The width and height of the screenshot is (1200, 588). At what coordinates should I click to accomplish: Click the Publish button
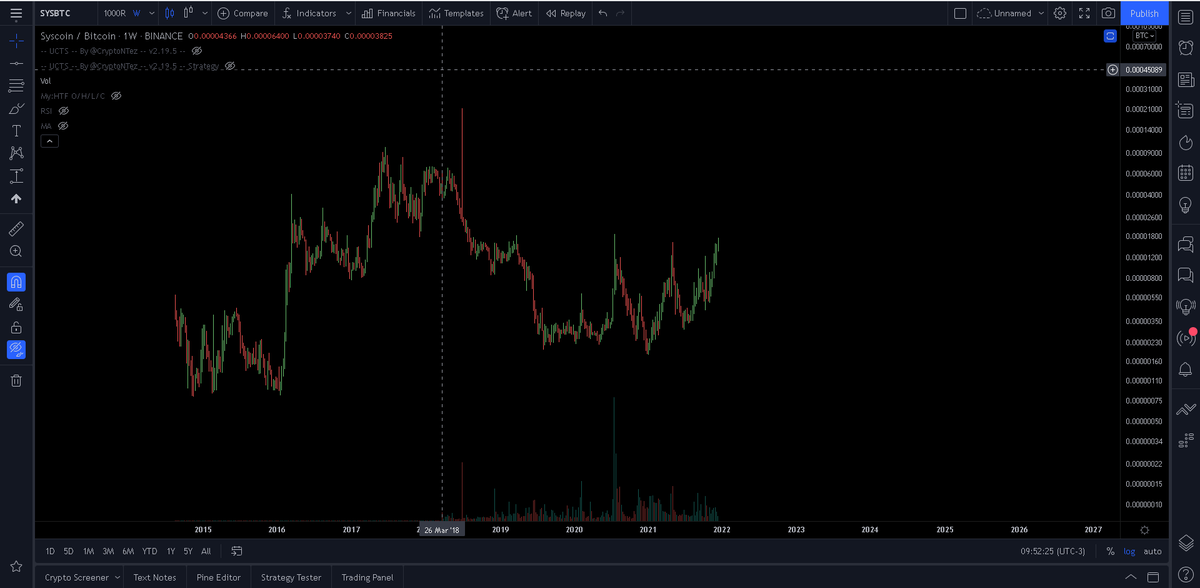pos(1144,13)
